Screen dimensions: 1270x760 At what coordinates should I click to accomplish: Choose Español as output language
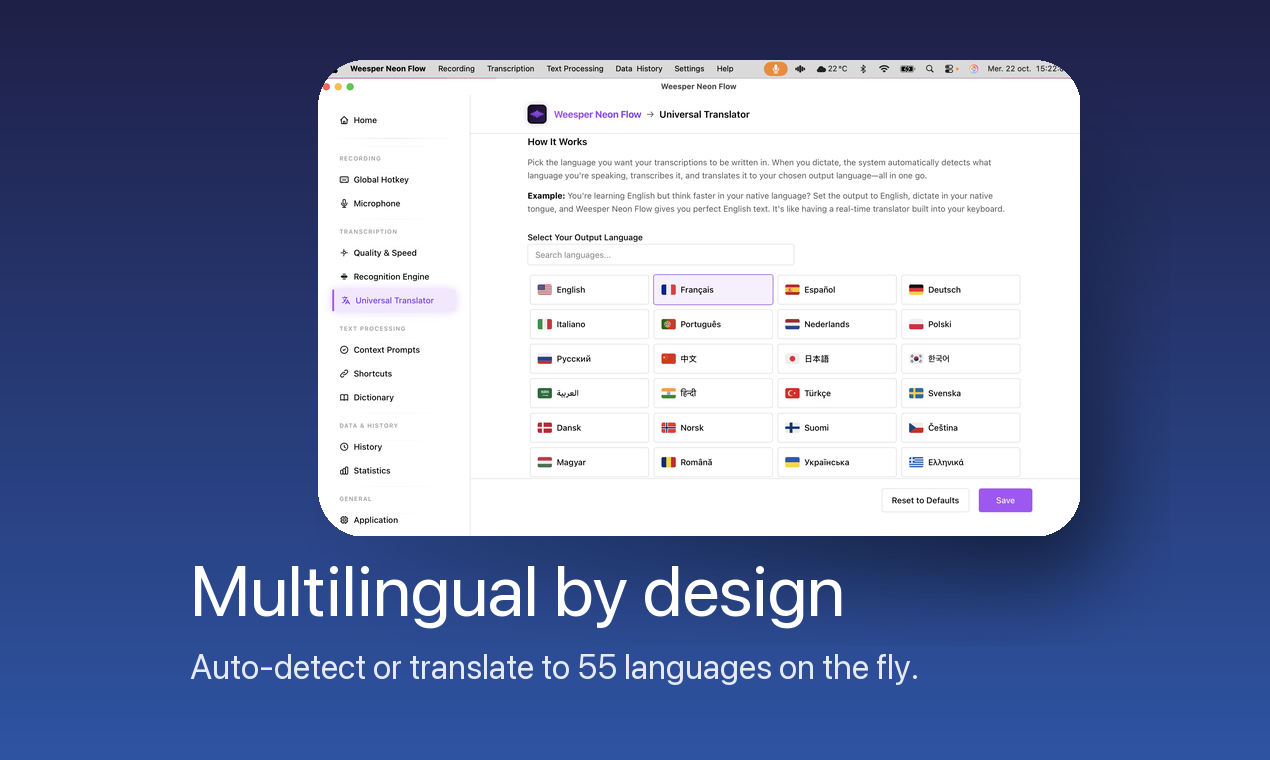(836, 290)
